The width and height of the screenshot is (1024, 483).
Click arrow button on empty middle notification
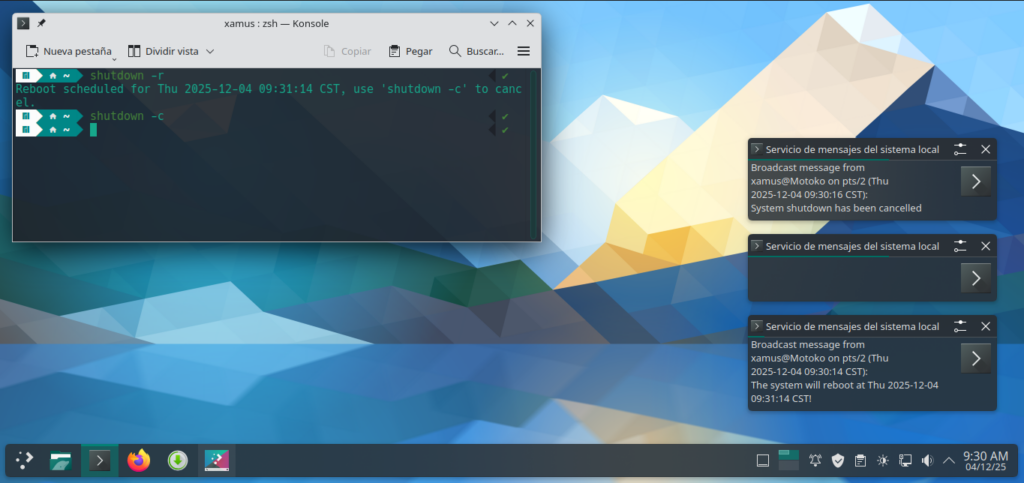[x=976, y=278]
